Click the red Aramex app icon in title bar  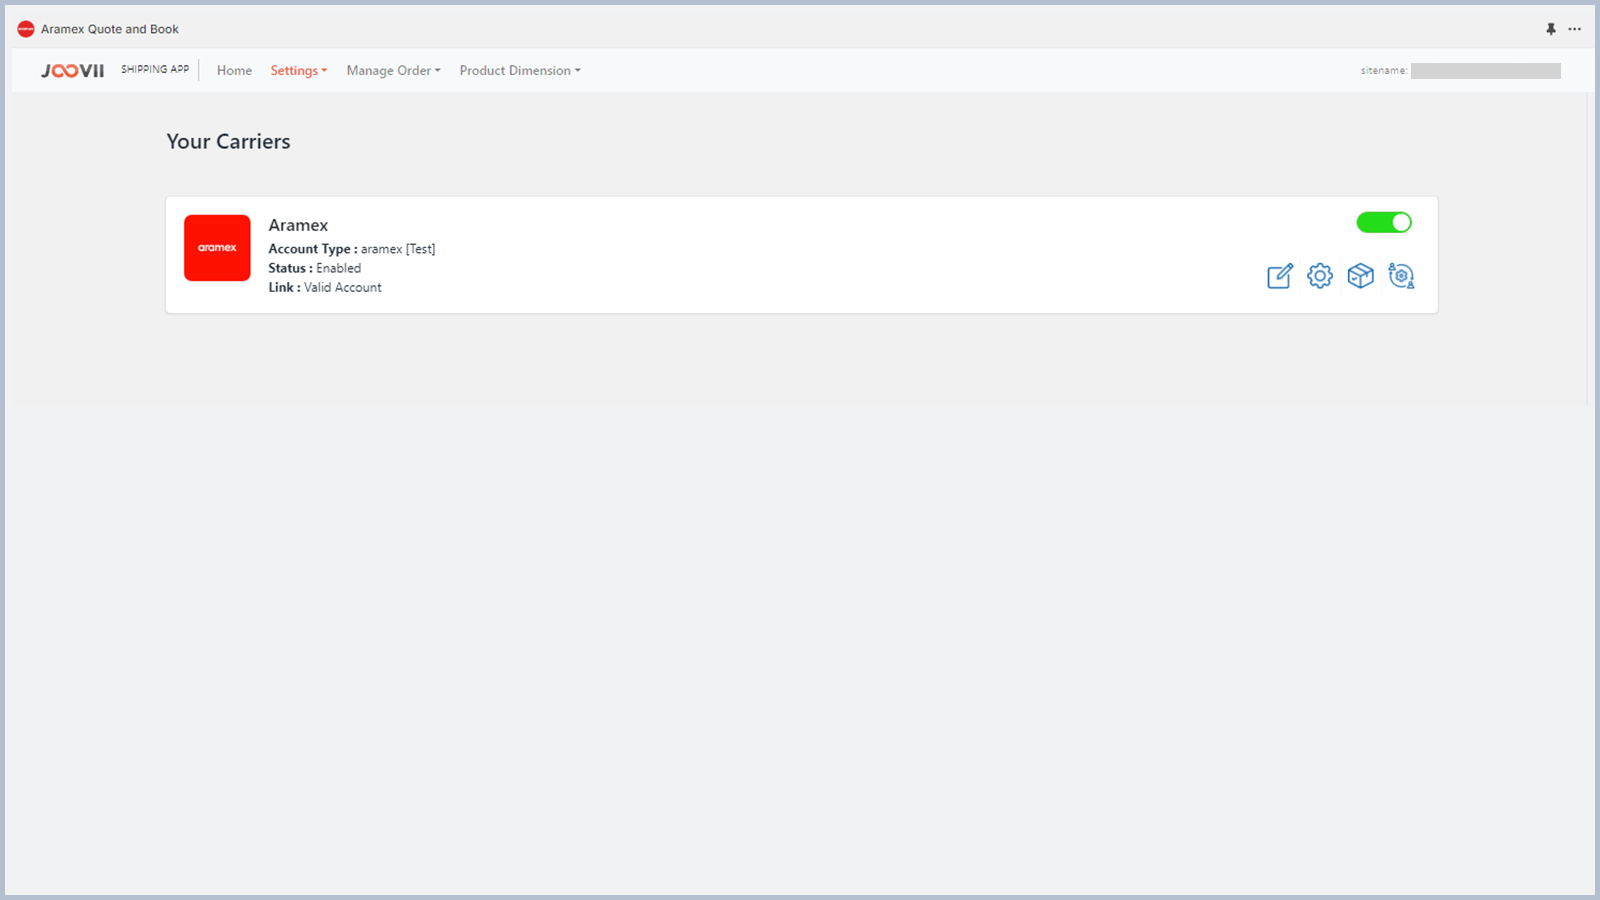[x=26, y=29]
